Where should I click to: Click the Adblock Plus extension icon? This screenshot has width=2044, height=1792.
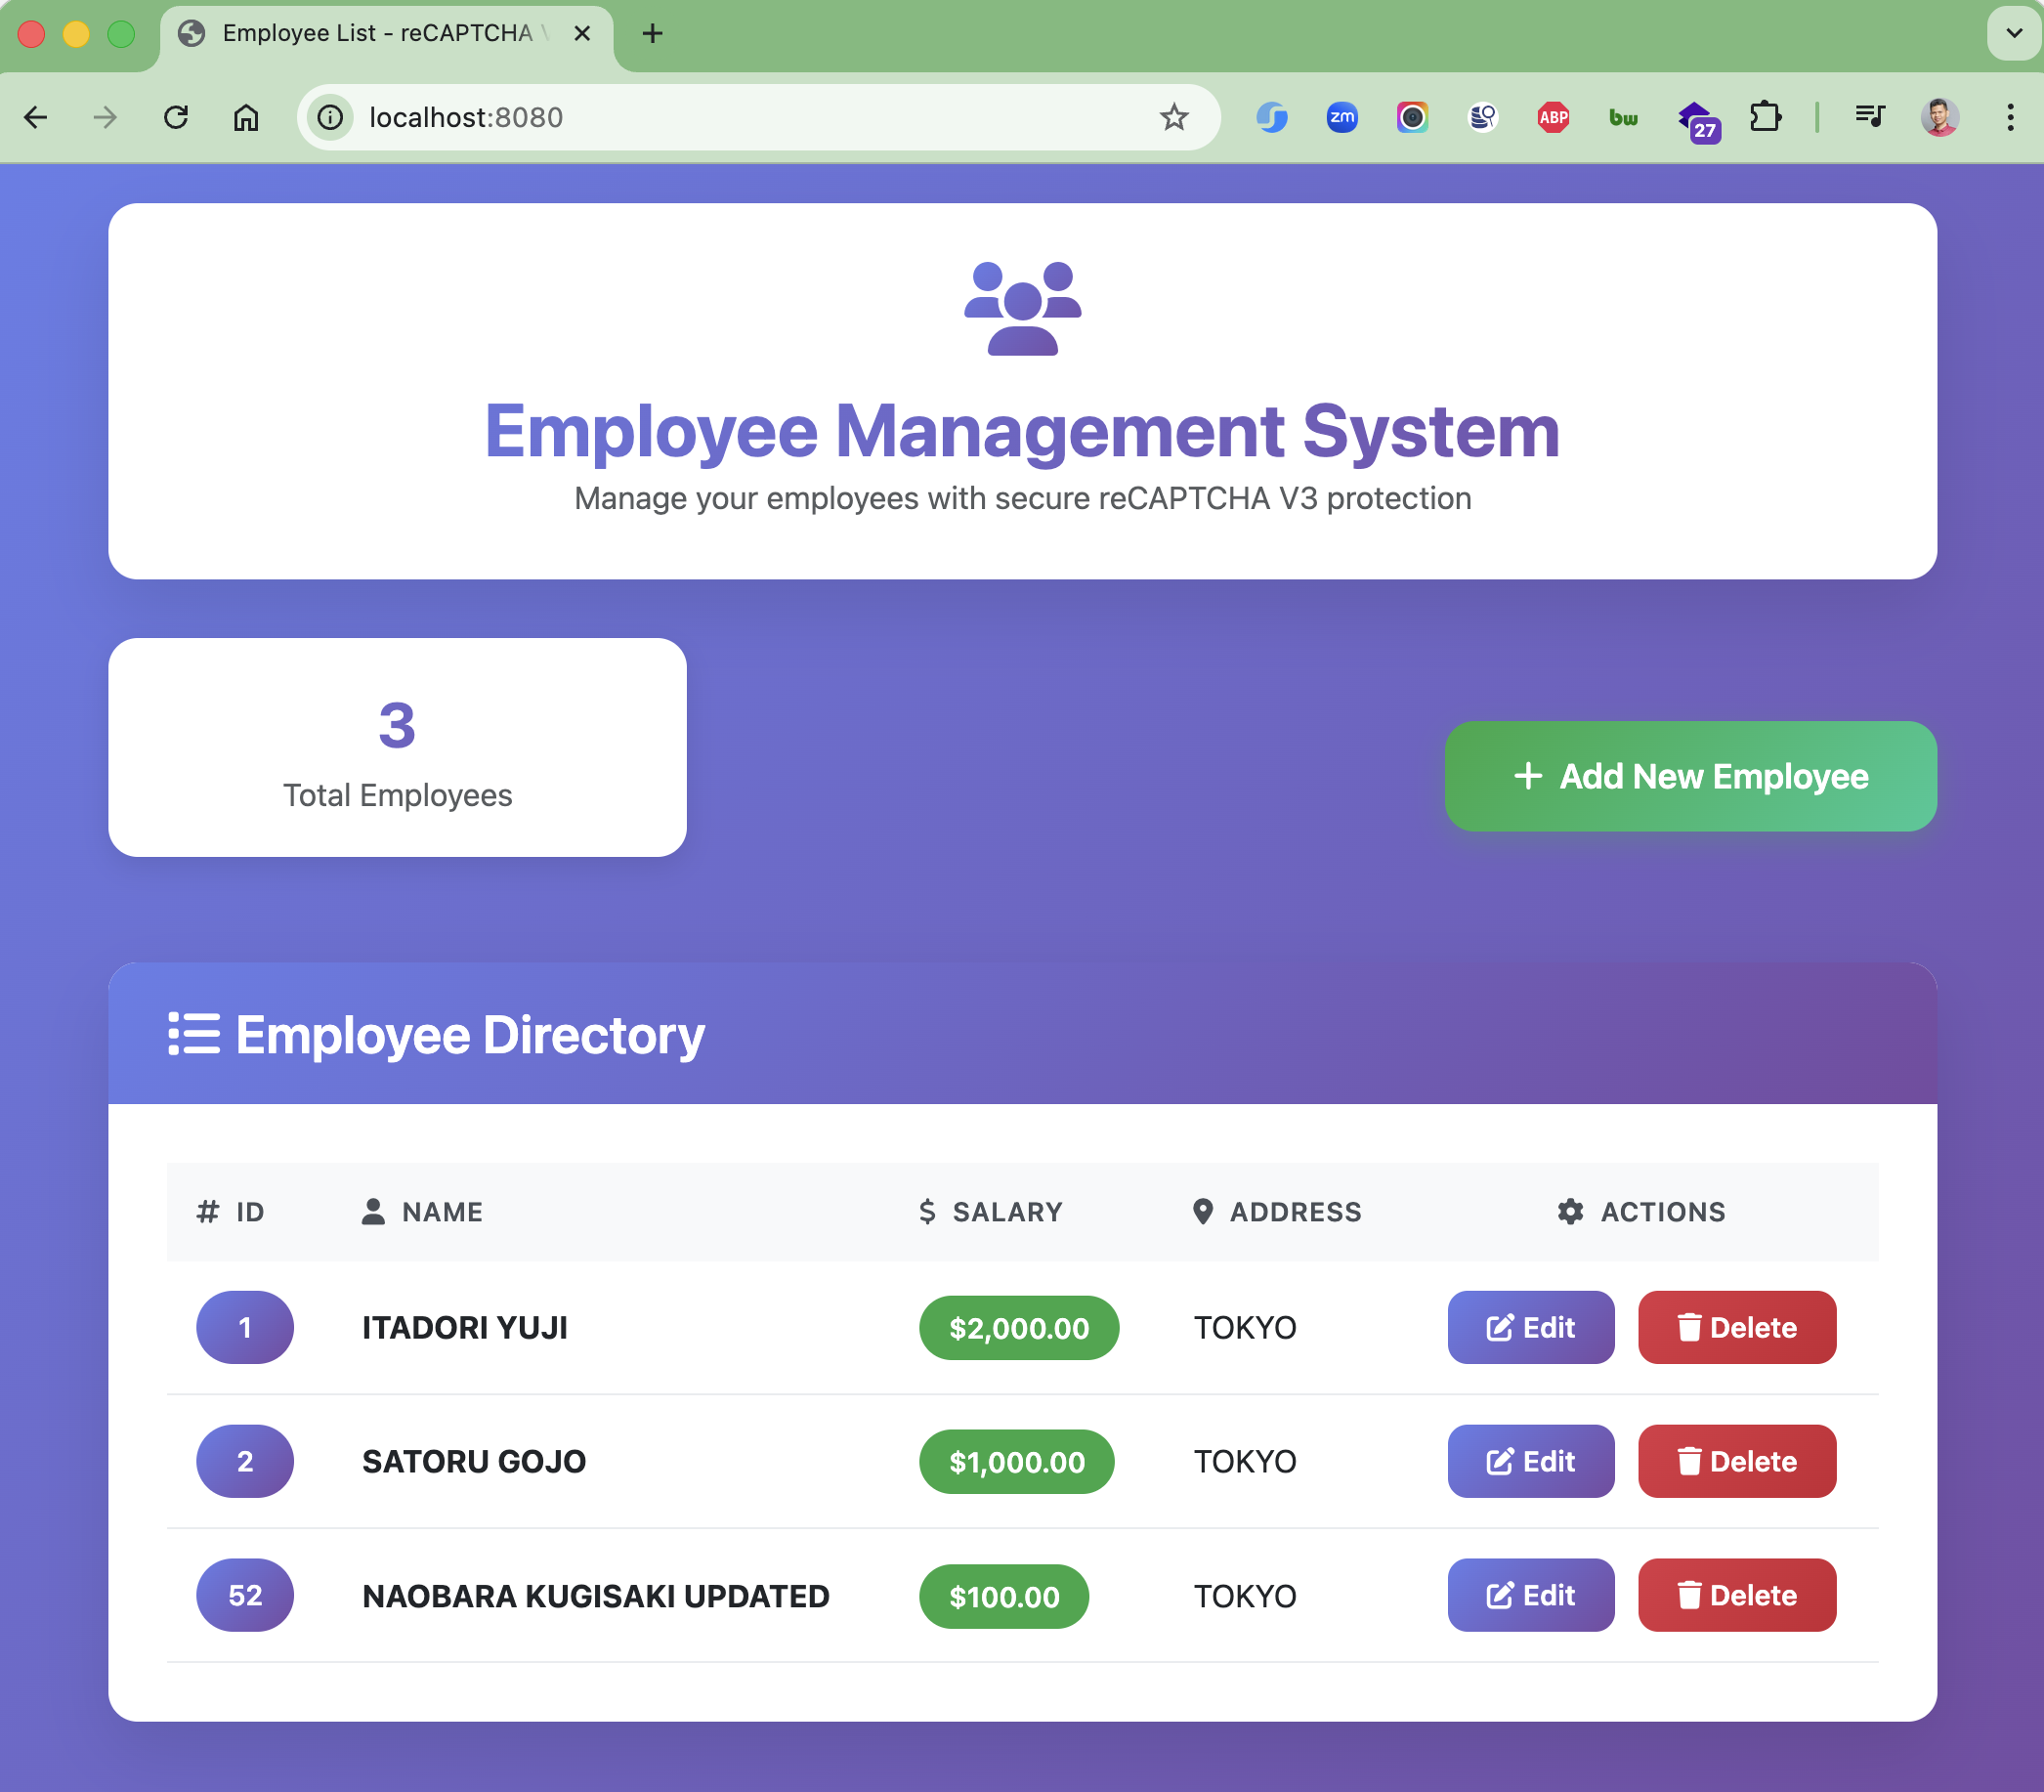point(1552,117)
